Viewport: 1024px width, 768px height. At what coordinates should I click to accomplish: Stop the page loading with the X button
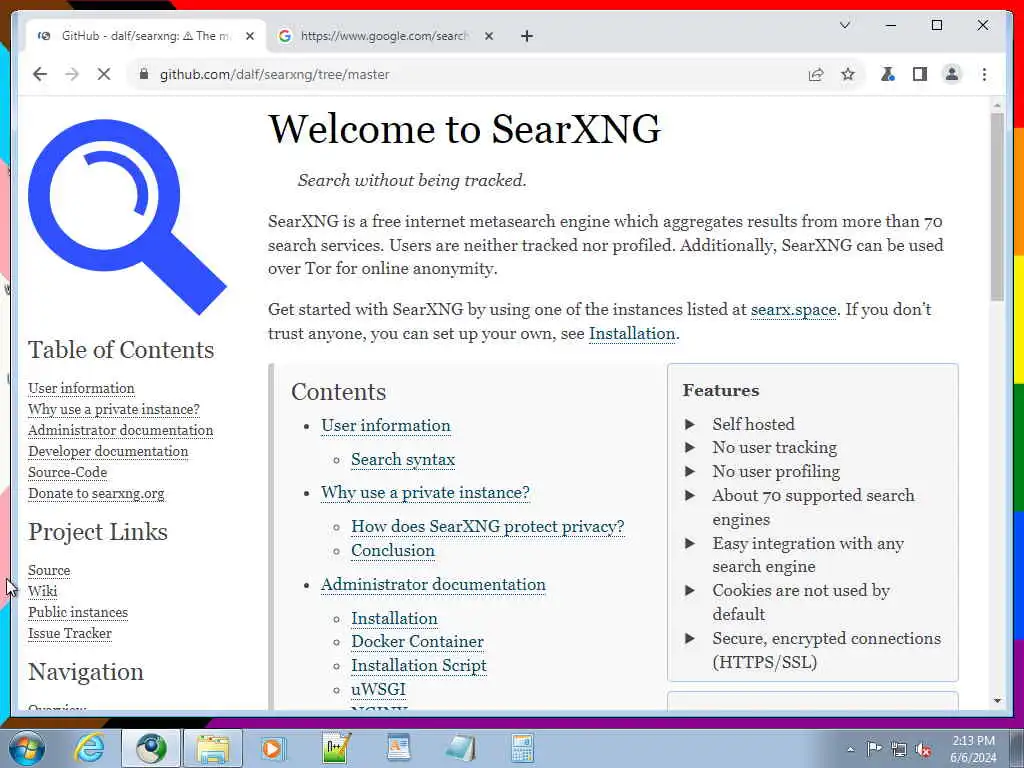tap(104, 74)
